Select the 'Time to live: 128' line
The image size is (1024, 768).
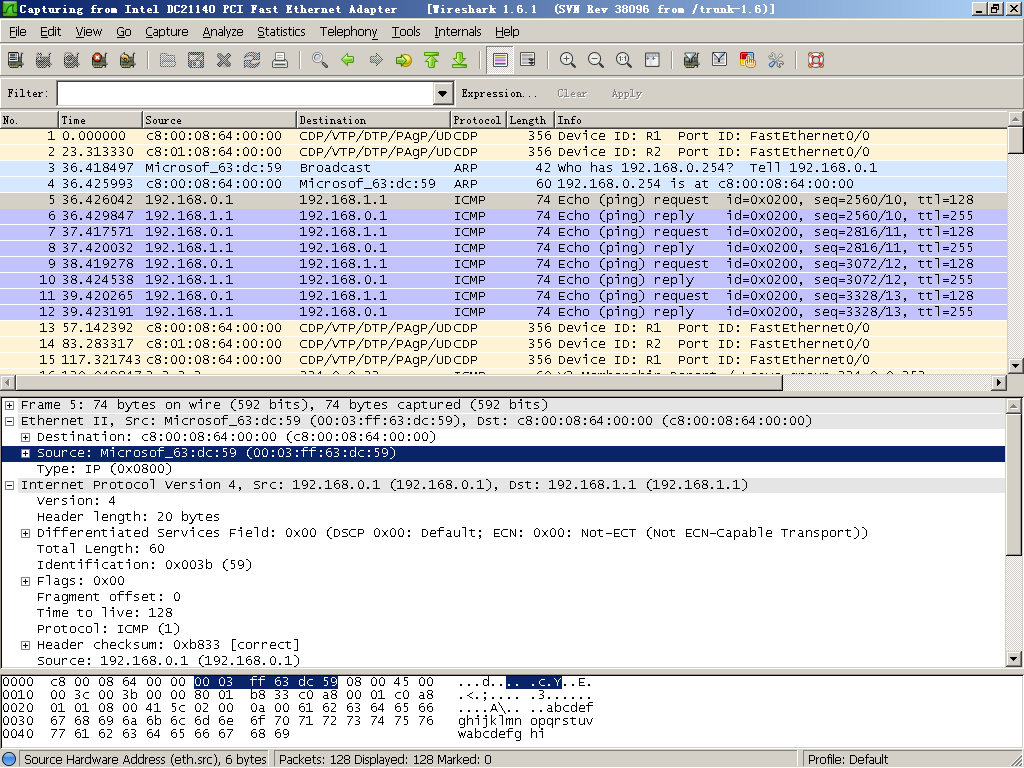104,613
